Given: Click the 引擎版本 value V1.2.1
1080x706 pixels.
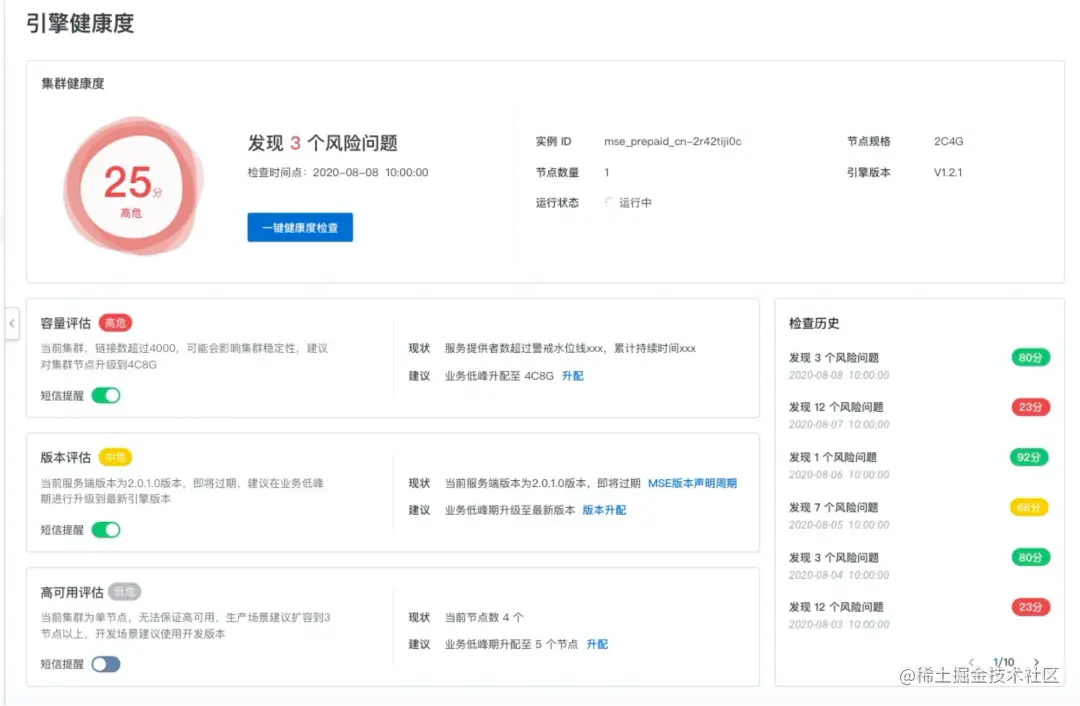Looking at the screenshot, I should coord(948,172).
